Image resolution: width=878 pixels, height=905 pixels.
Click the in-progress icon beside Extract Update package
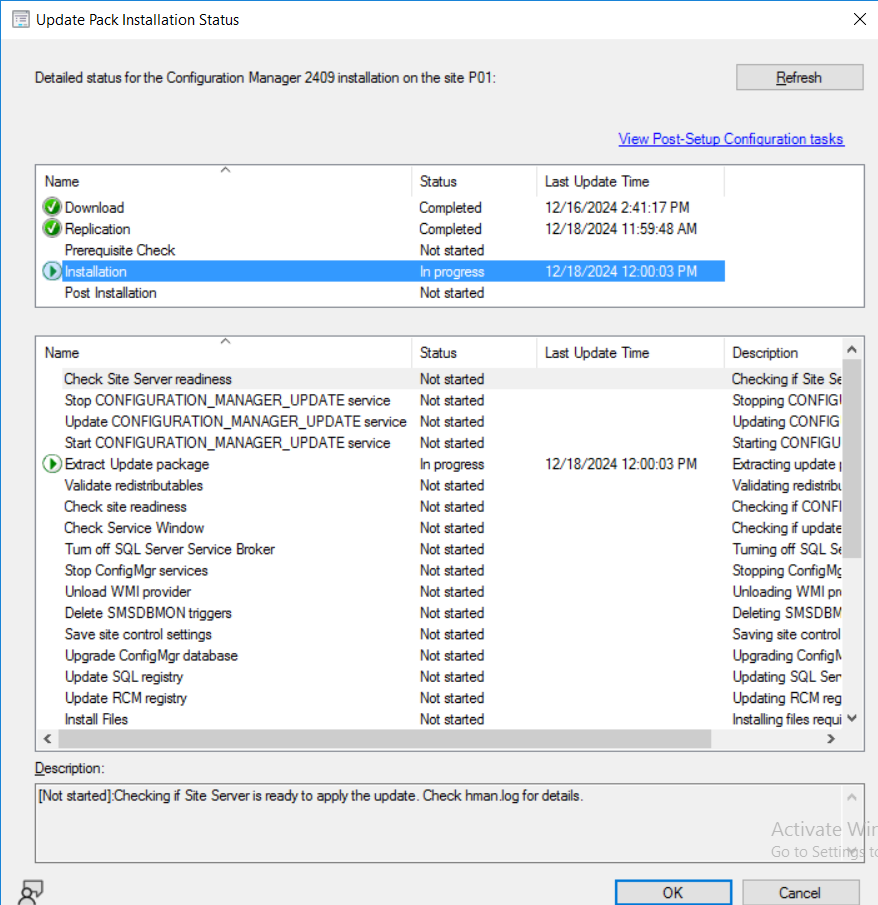tap(52, 463)
